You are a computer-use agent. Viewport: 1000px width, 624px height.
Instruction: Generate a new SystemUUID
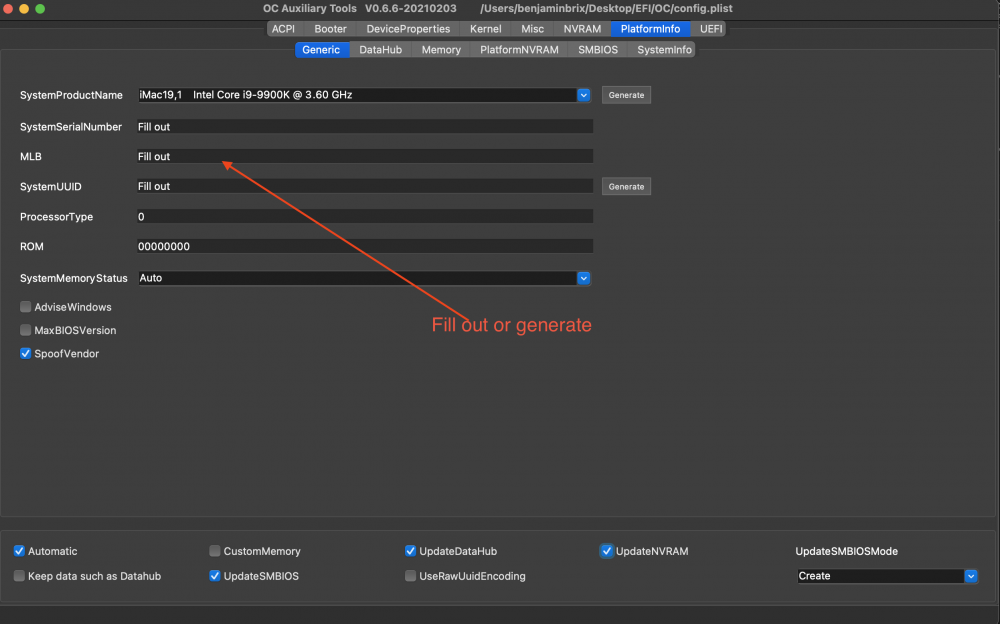pyautogui.click(x=626, y=186)
